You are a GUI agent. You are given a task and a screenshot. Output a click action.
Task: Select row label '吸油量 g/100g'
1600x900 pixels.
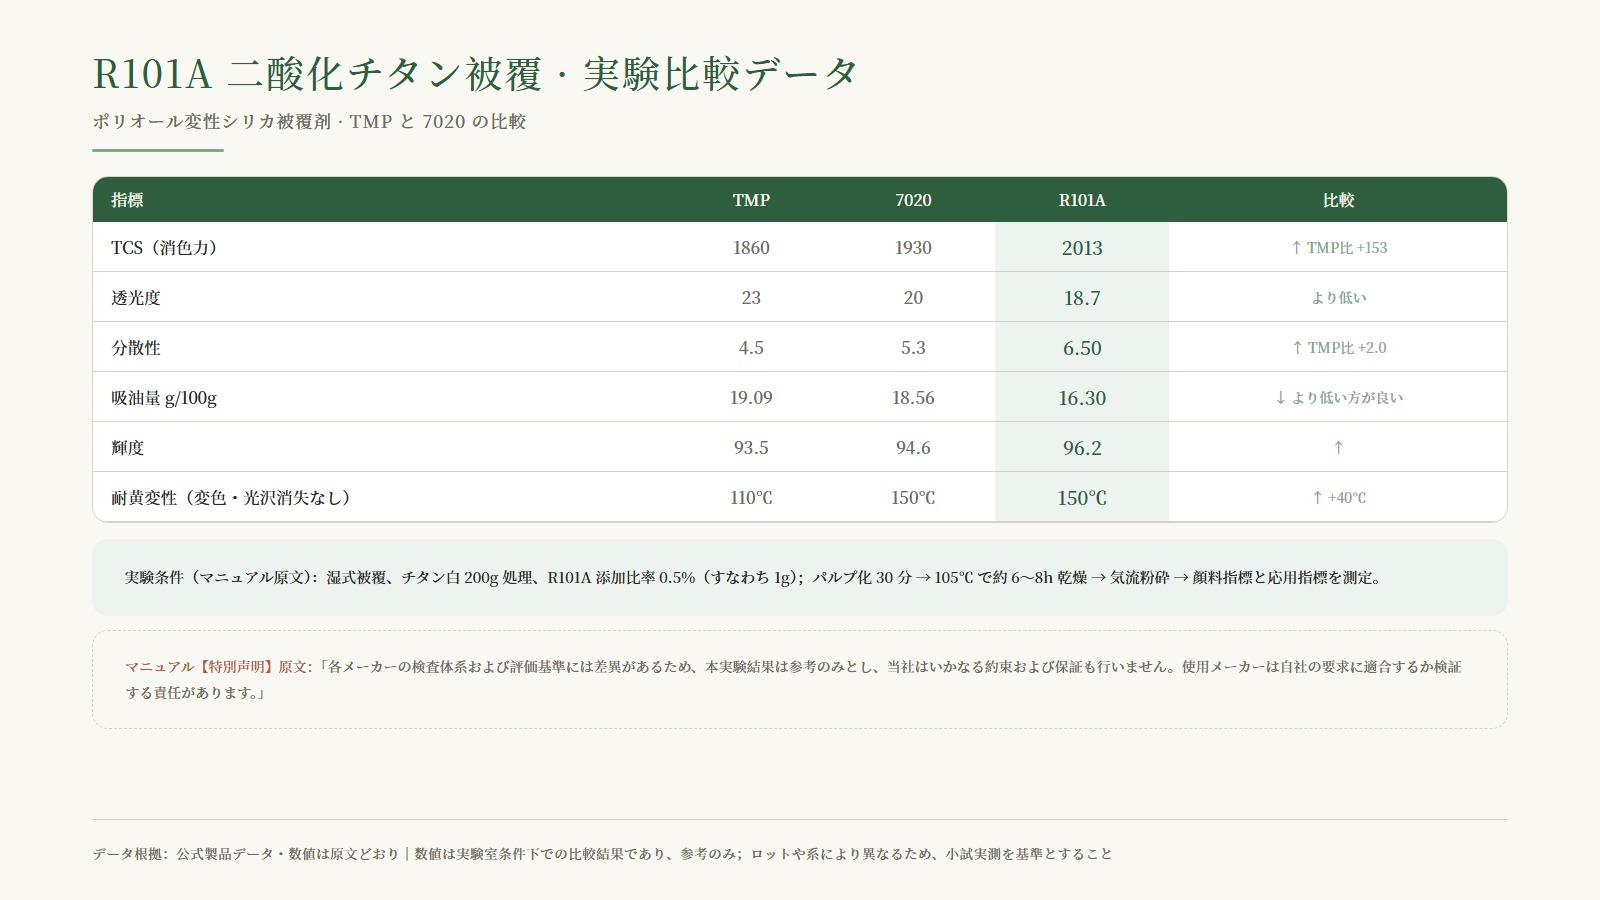pyautogui.click(x=164, y=398)
